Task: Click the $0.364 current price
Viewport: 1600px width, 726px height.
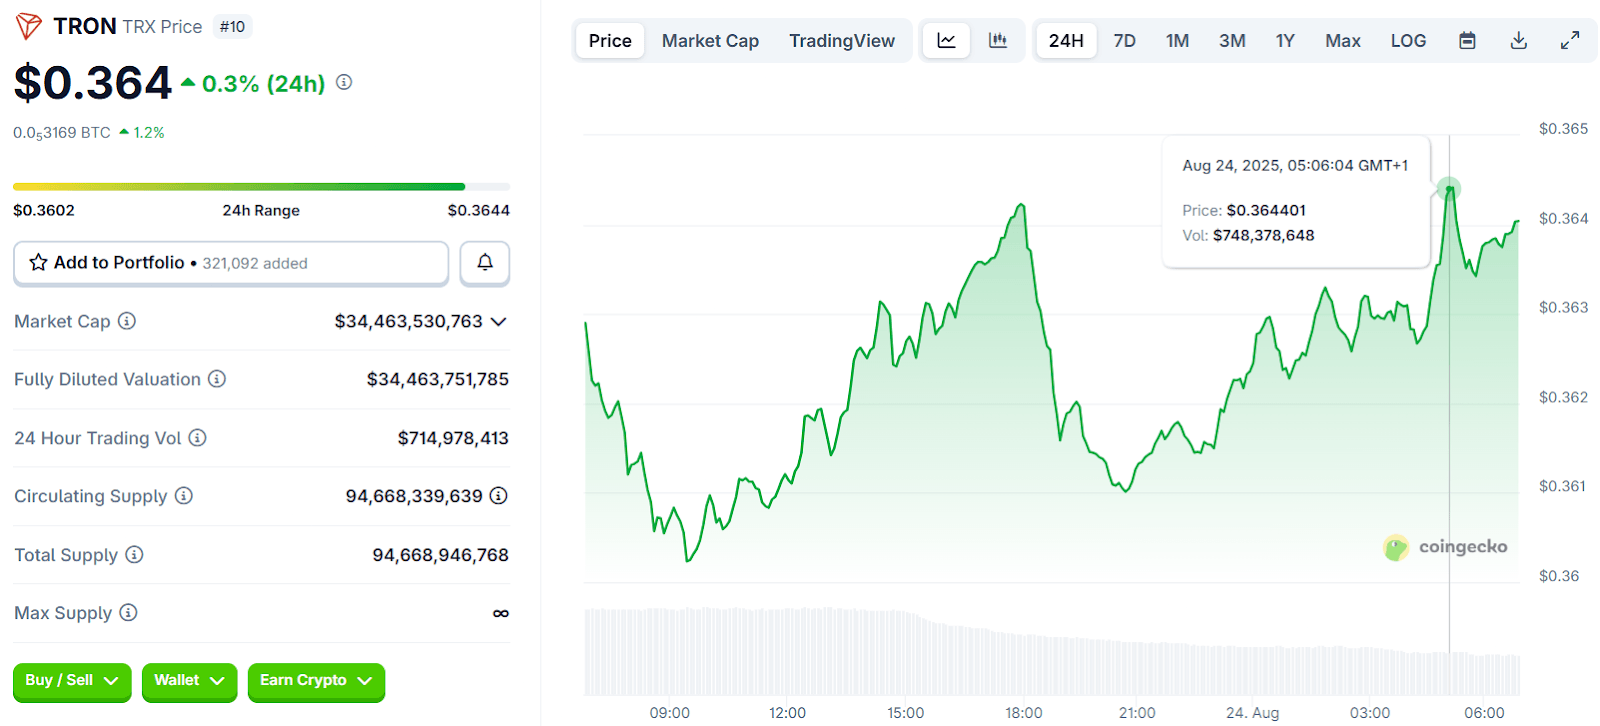Action: 93,82
